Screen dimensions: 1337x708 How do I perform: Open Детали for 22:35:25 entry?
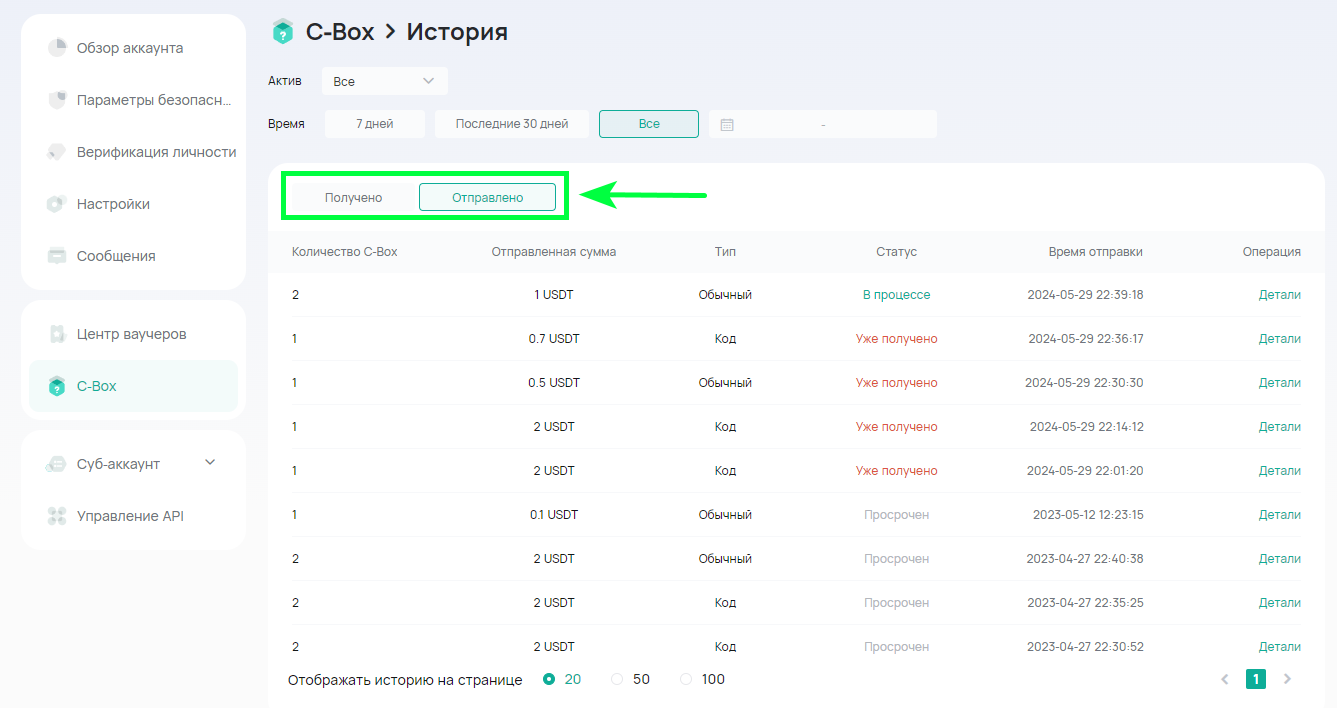[1279, 603]
